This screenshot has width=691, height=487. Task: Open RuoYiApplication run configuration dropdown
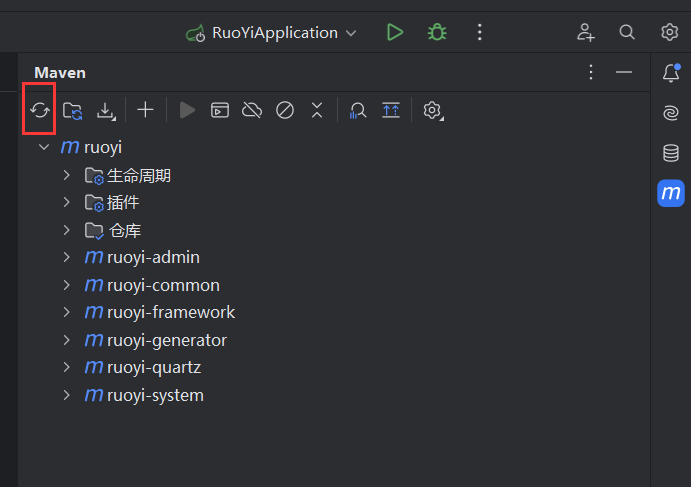[272, 32]
